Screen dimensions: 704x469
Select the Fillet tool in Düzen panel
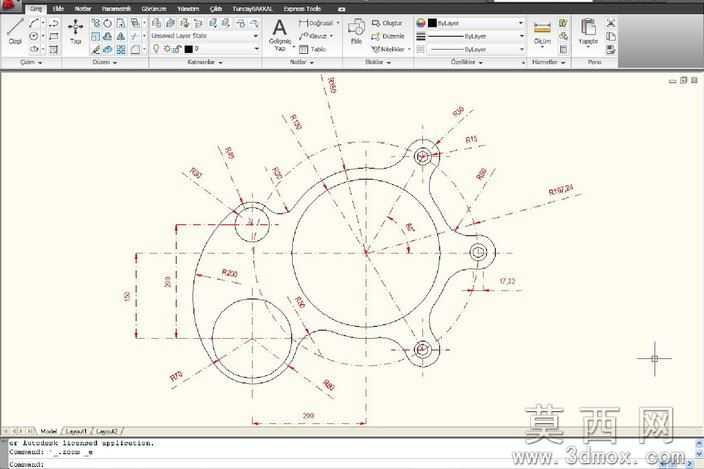tap(135, 49)
